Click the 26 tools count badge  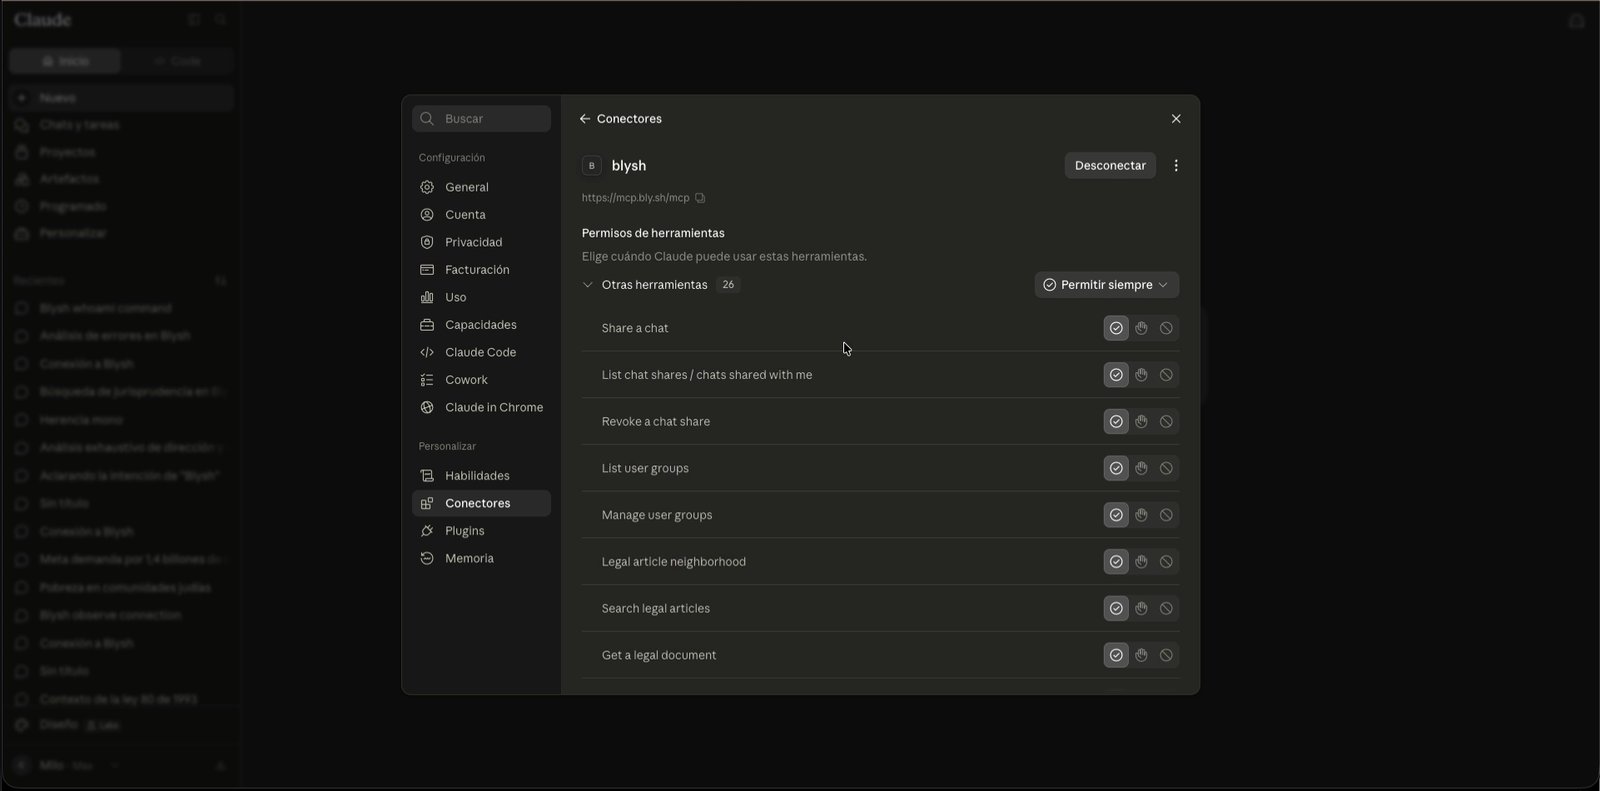point(728,285)
